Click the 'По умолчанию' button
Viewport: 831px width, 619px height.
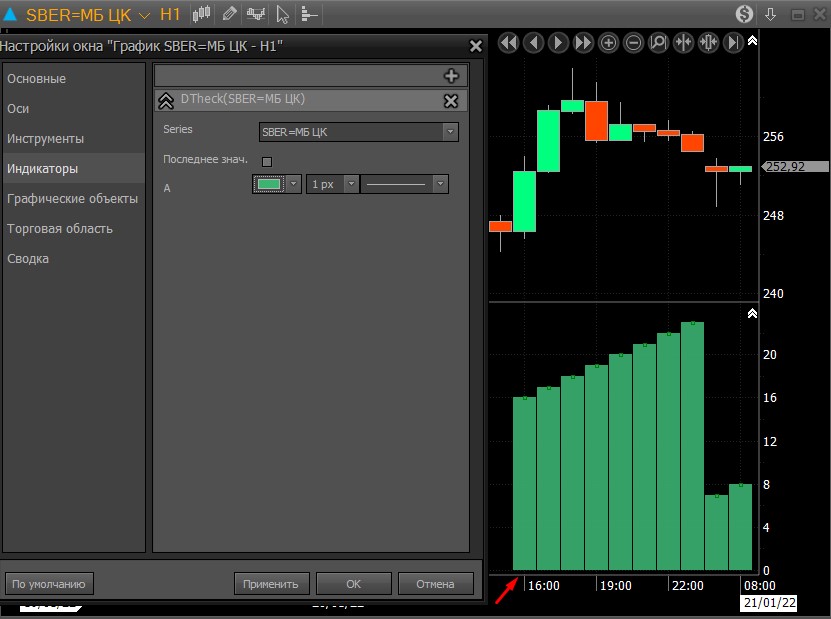(x=48, y=584)
